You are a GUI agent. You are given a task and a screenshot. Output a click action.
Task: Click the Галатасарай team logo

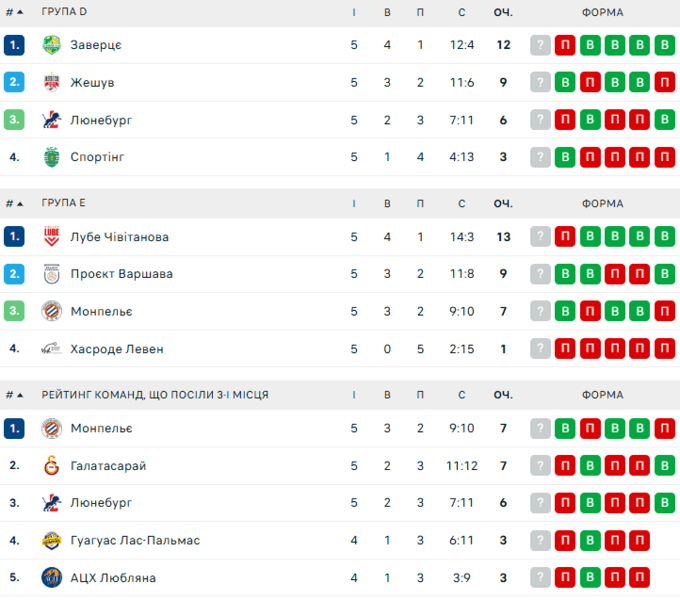tap(52, 465)
